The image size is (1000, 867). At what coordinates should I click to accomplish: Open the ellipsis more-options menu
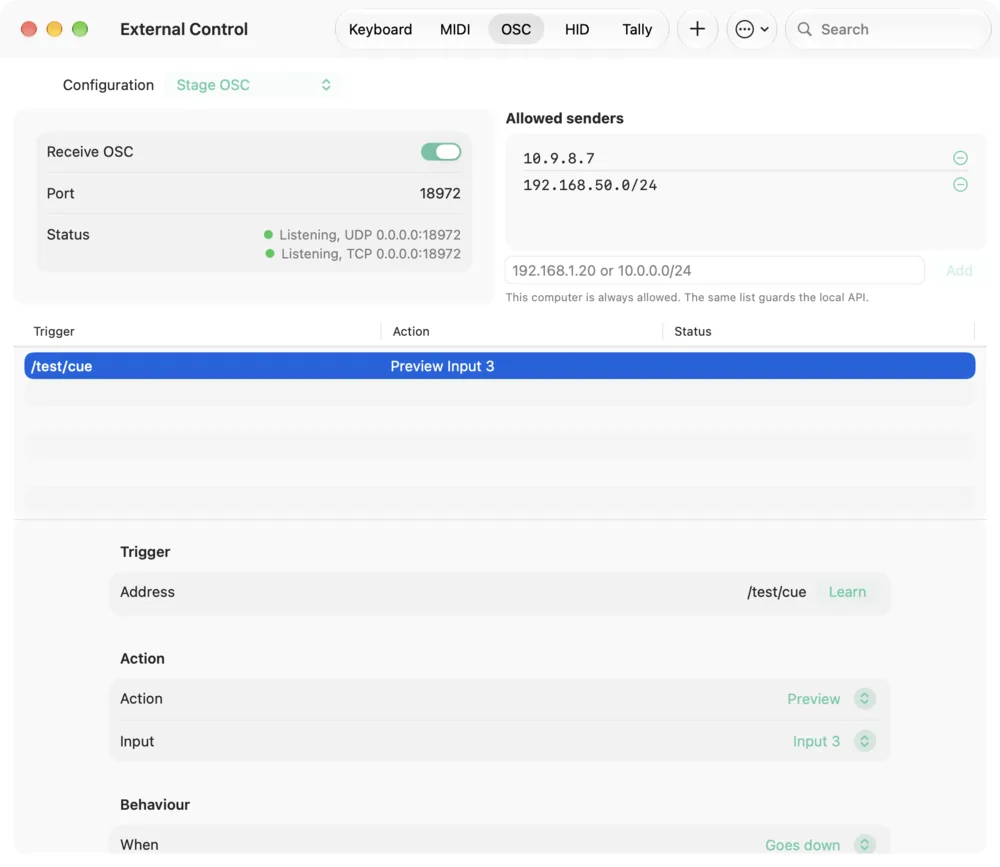(x=751, y=29)
